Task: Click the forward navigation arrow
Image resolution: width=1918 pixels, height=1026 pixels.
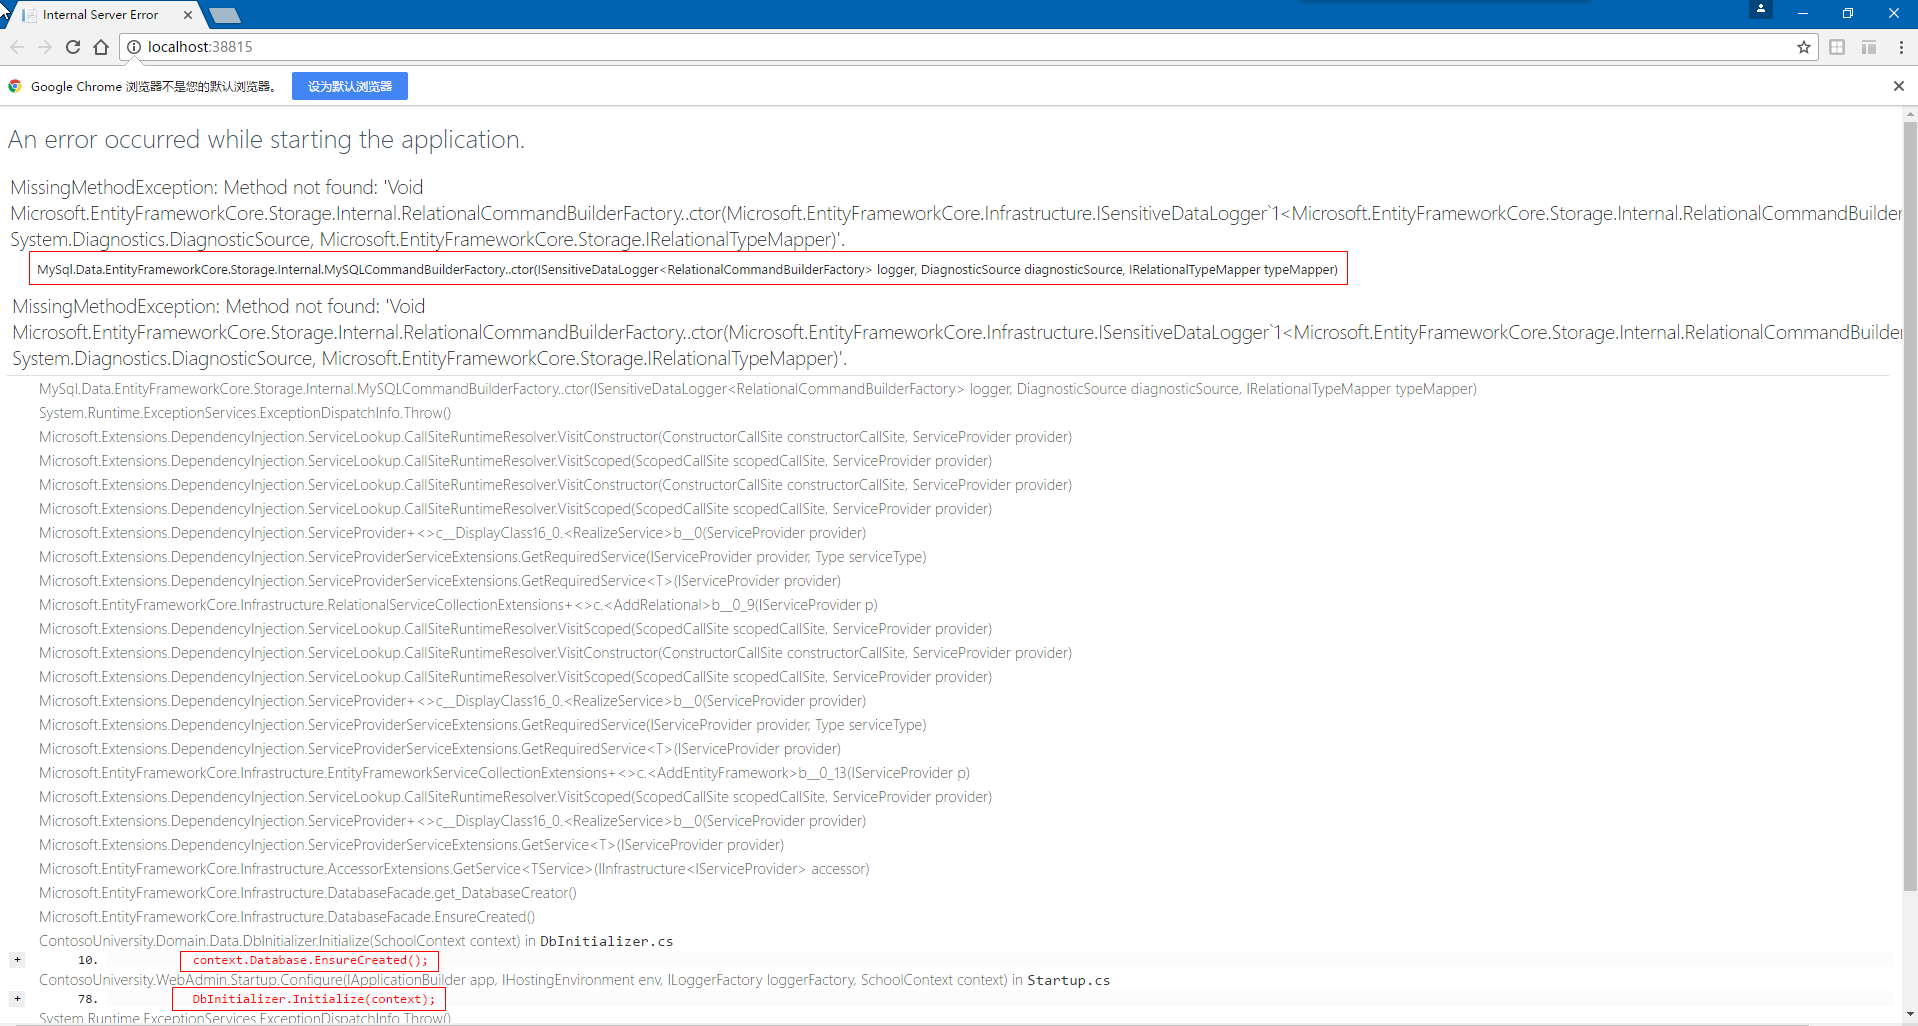Action: click(45, 47)
